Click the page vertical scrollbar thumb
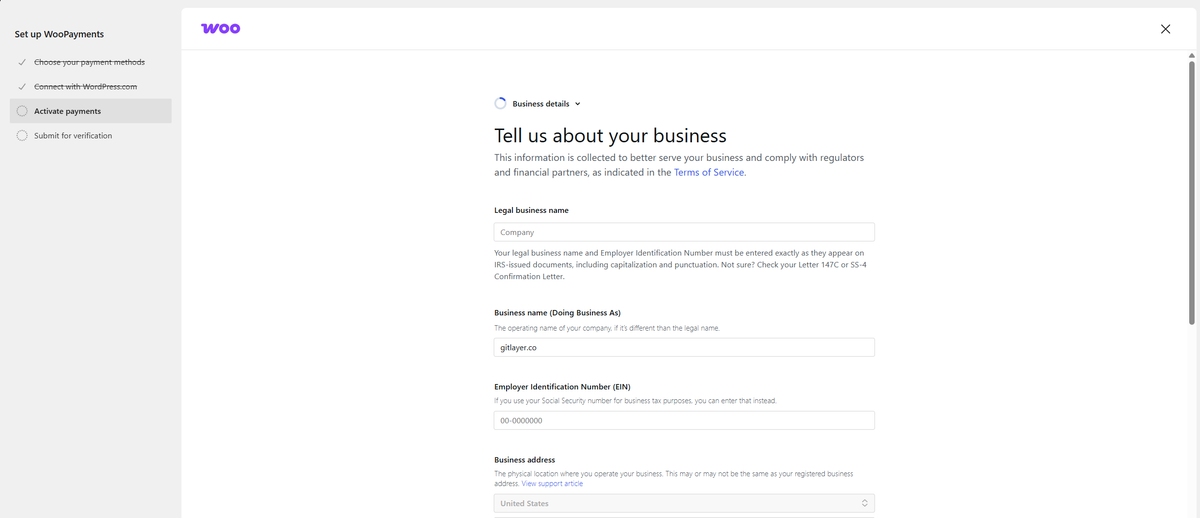 coord(1192,192)
